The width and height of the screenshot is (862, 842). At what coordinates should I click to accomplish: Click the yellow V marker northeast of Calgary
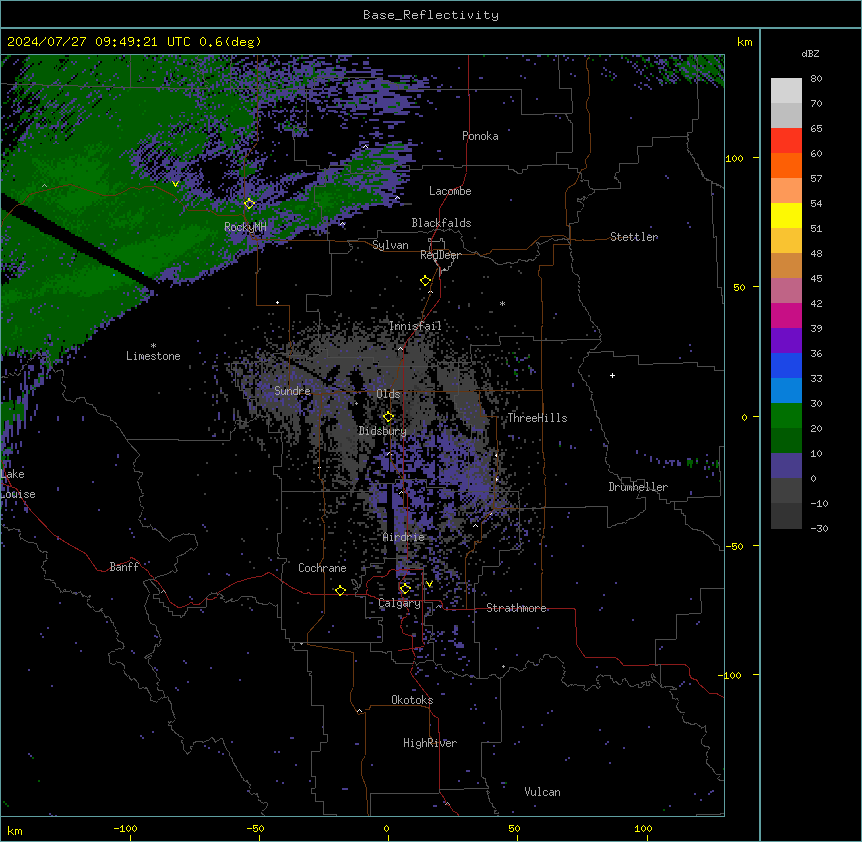(429, 584)
